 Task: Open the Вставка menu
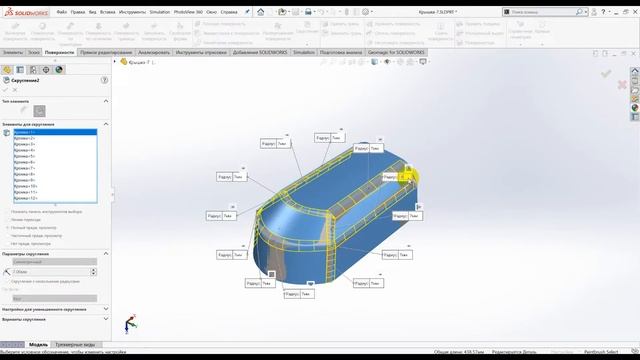(x=107, y=12)
